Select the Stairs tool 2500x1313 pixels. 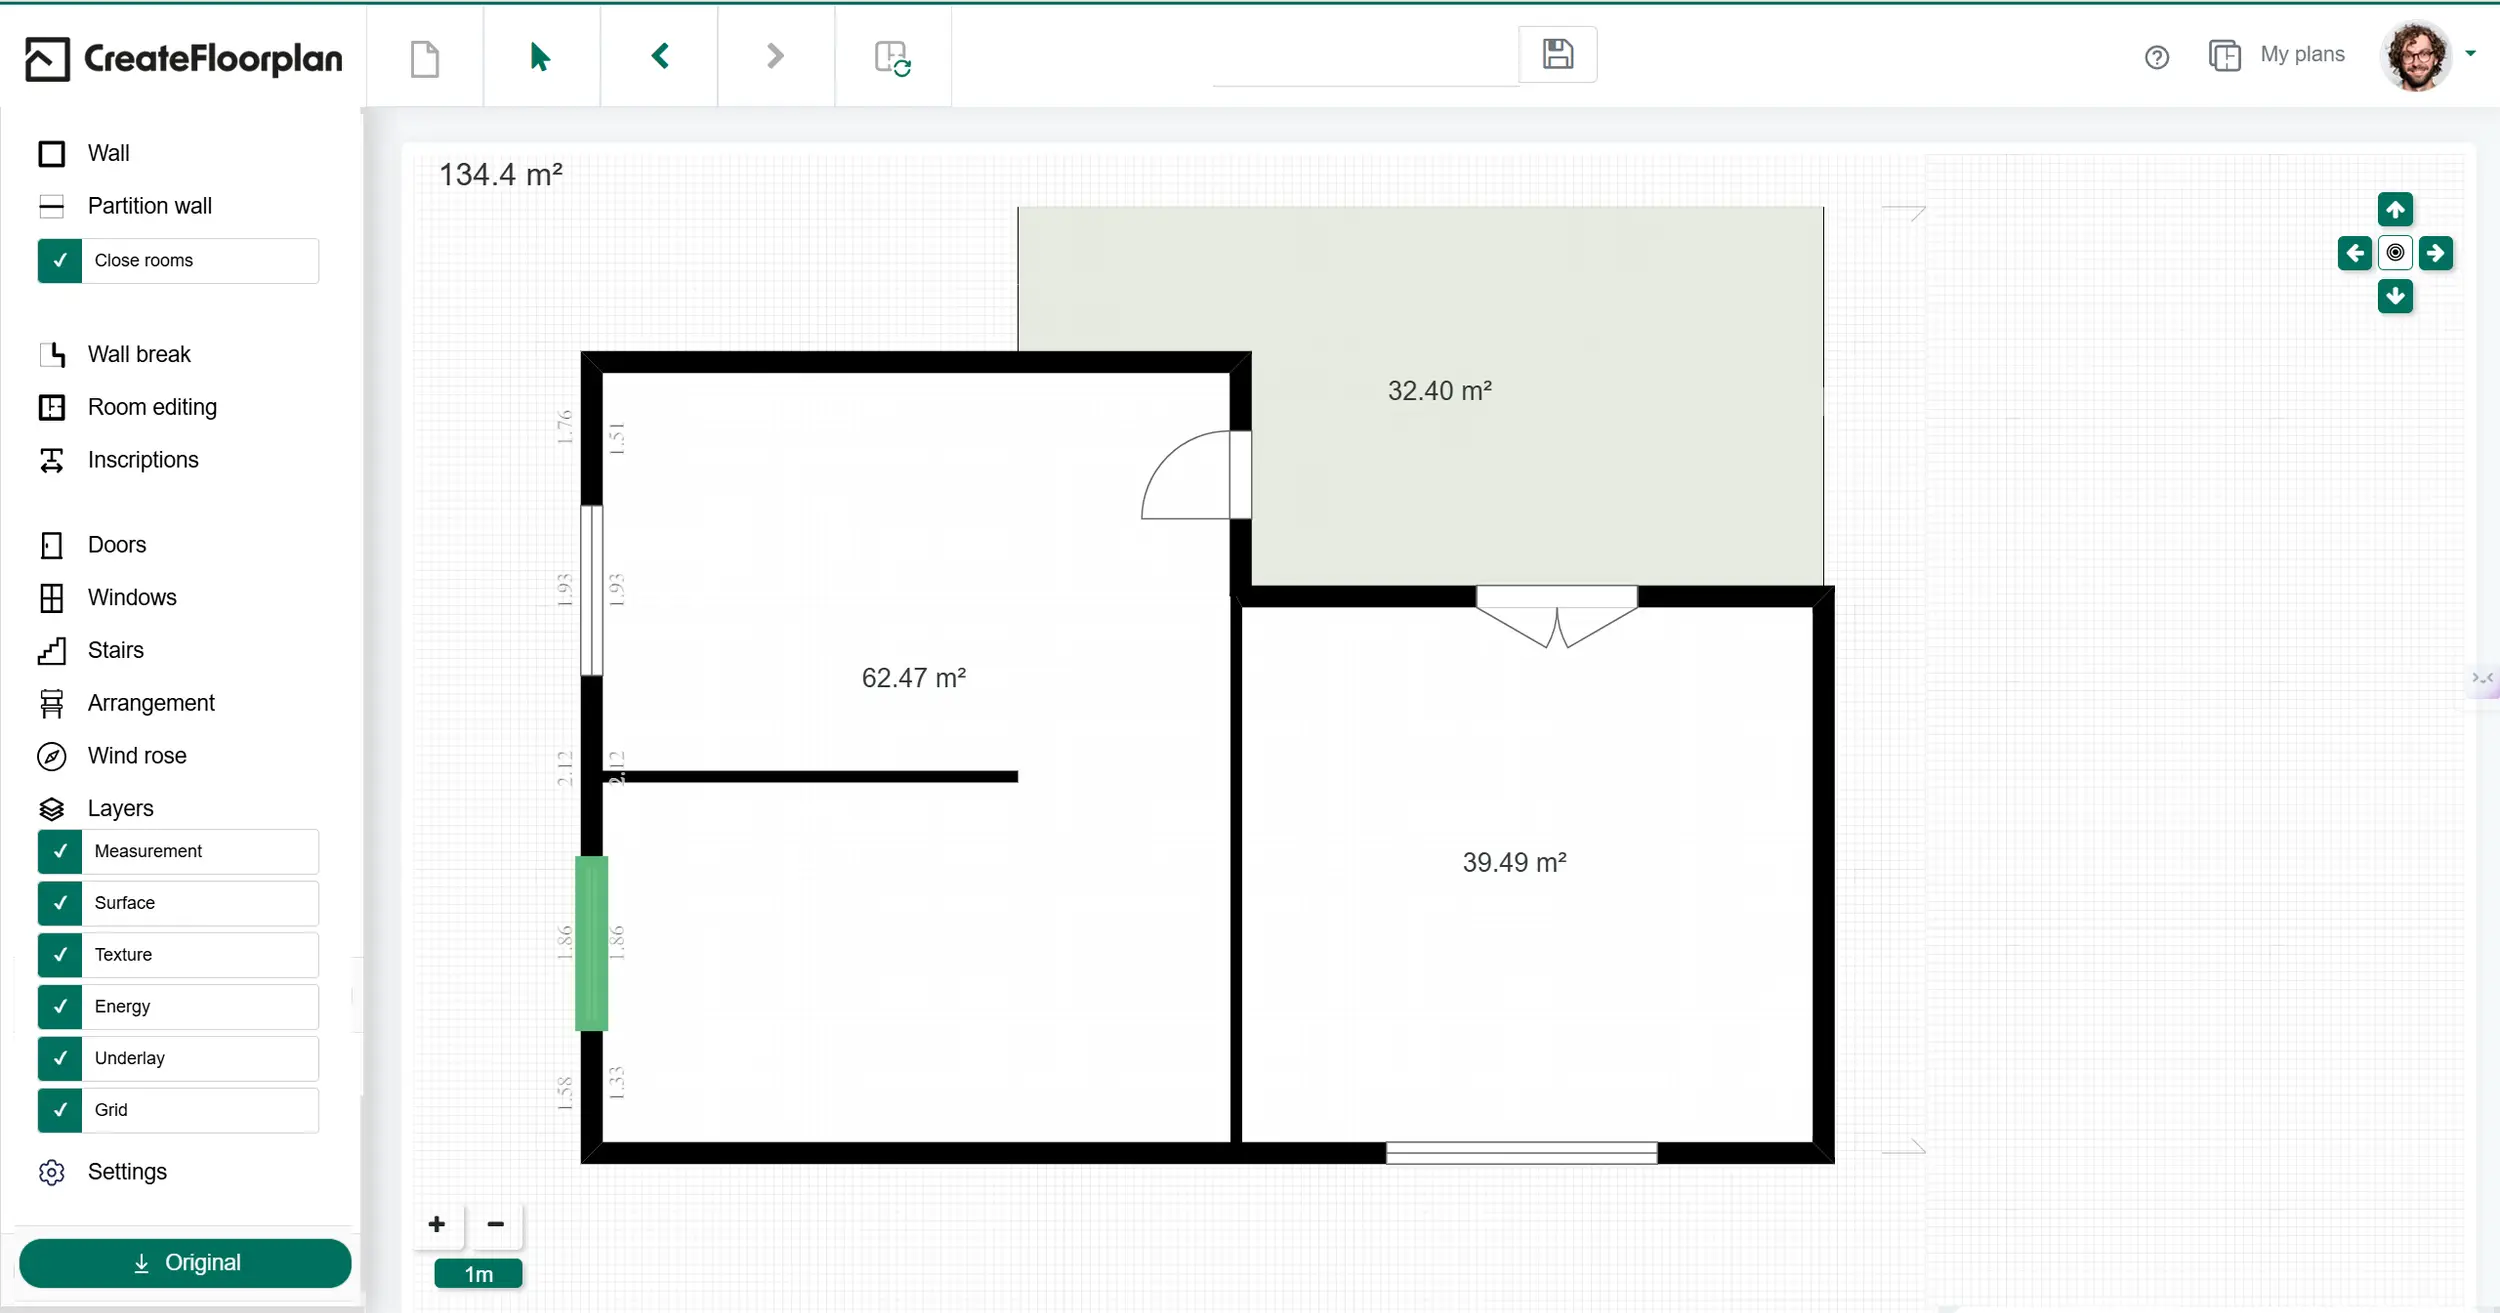tap(115, 650)
